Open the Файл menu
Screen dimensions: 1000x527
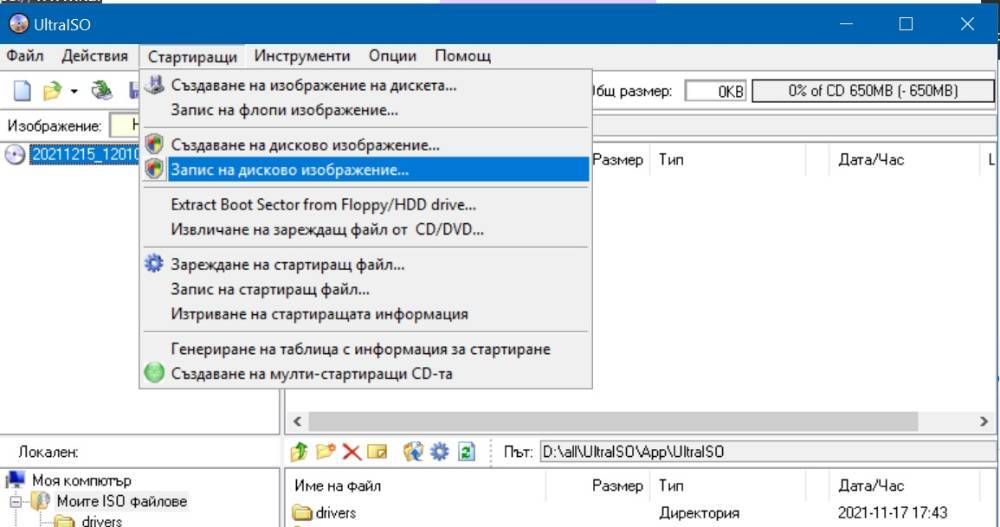[x=25, y=56]
